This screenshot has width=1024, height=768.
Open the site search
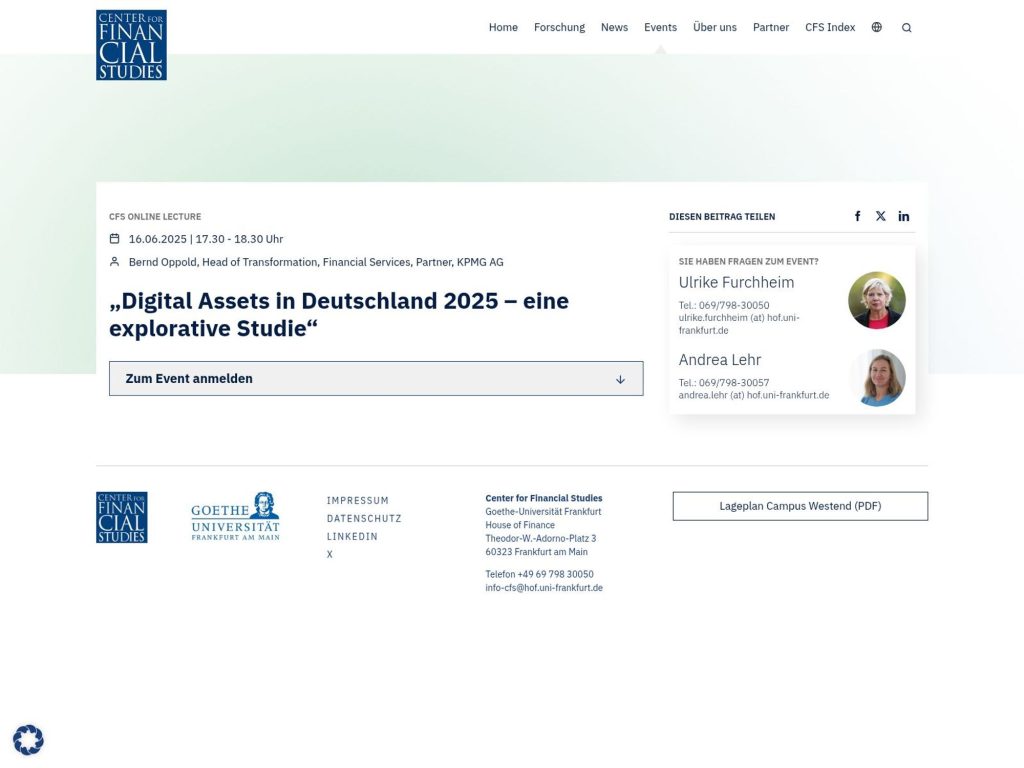[906, 27]
